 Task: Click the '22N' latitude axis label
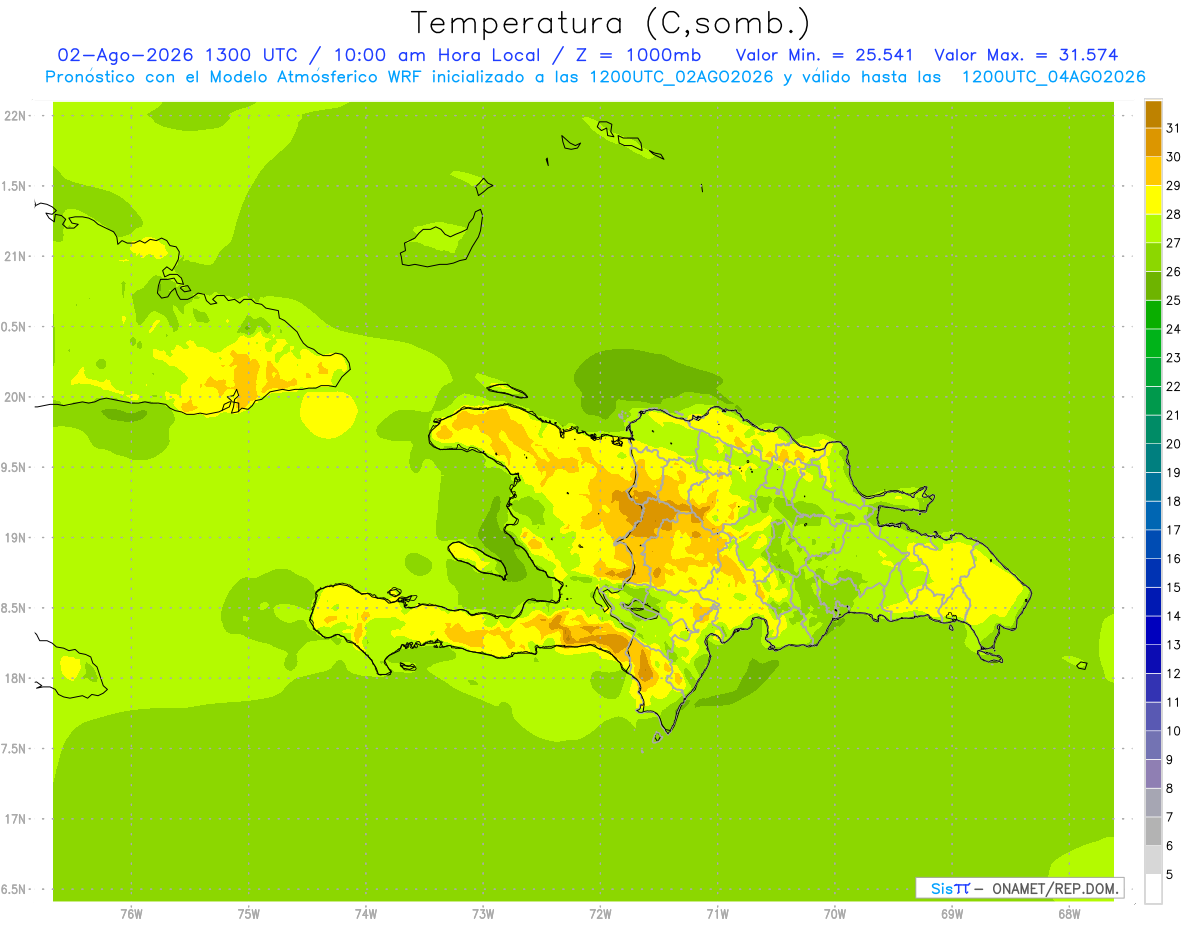point(15,116)
